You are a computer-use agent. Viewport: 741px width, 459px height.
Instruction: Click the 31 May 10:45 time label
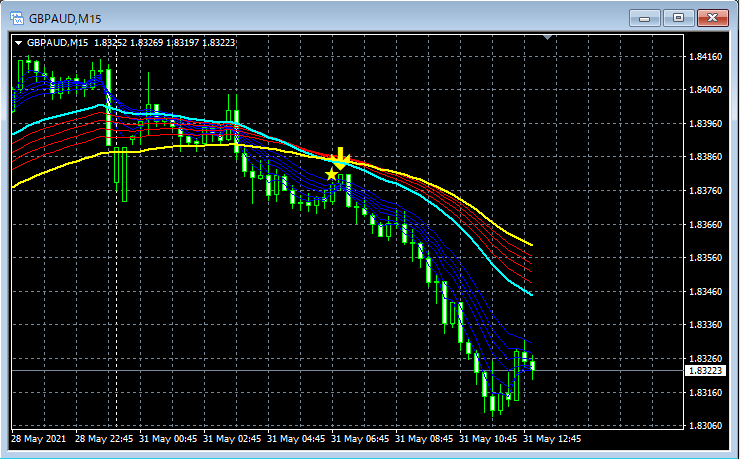(x=488, y=439)
